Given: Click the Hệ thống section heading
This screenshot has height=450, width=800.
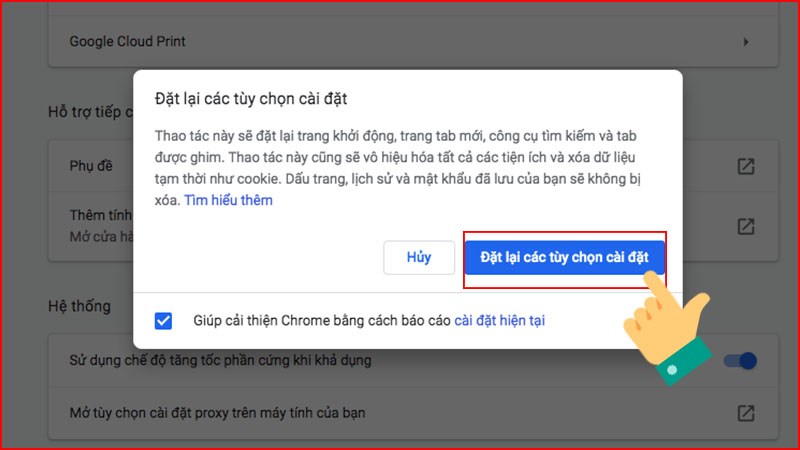Looking at the screenshot, I should [x=80, y=305].
